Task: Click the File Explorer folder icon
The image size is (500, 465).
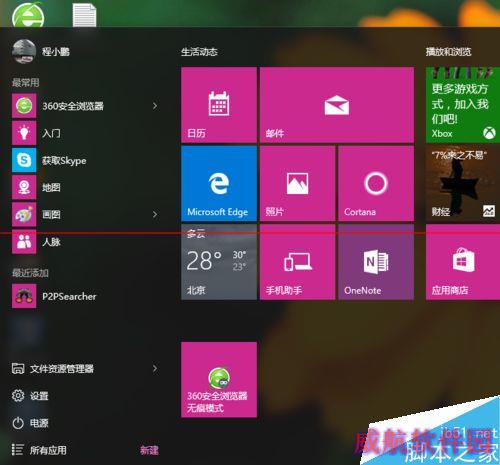Action: tap(18, 368)
